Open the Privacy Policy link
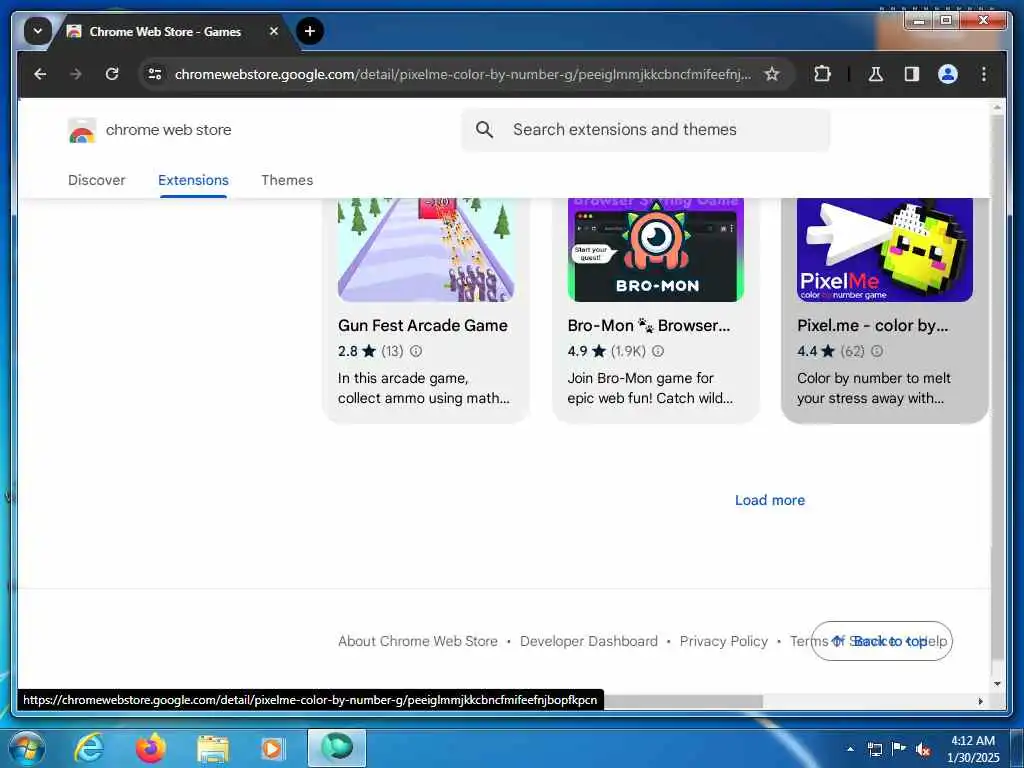 (x=724, y=641)
